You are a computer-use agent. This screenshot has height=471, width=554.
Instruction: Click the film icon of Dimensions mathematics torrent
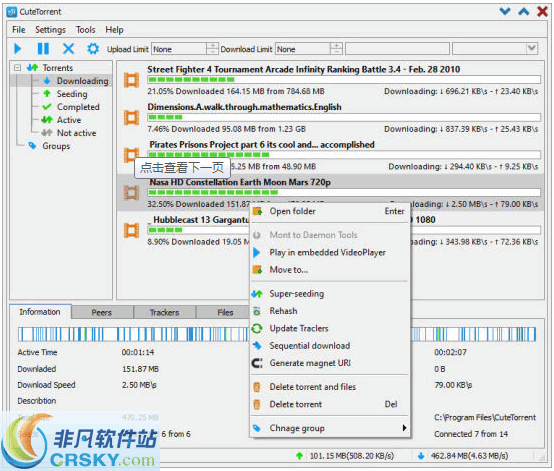pyautogui.click(x=131, y=117)
